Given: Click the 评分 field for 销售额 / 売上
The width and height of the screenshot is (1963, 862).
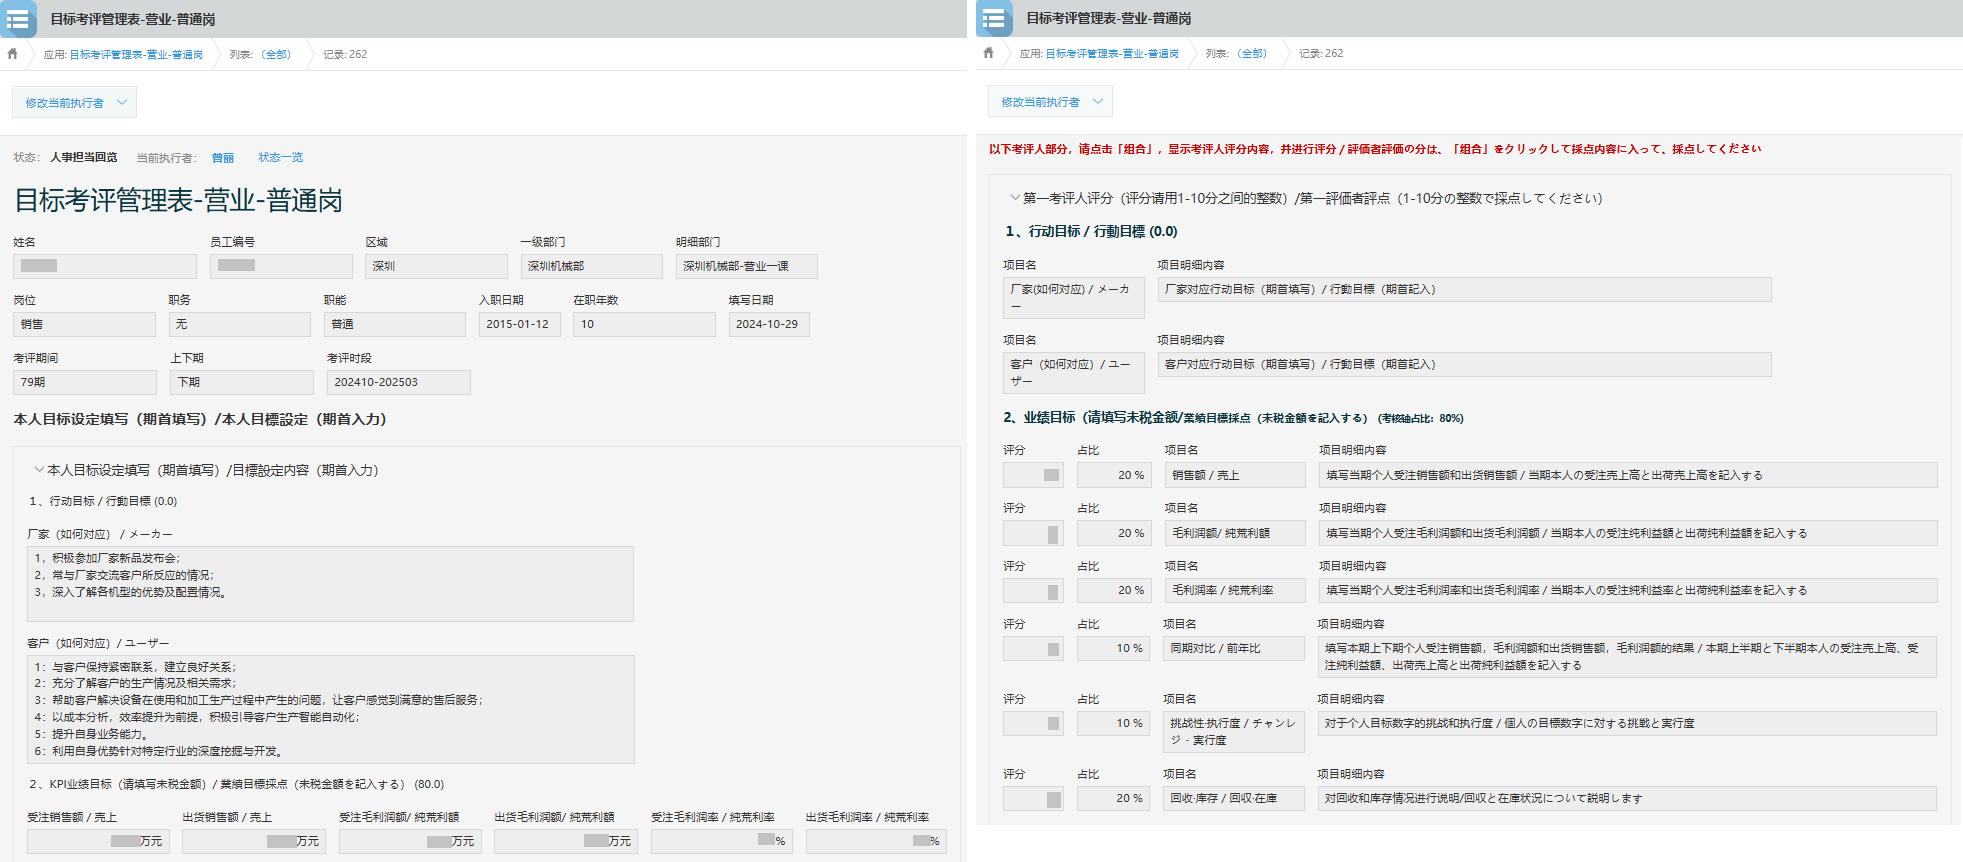Looking at the screenshot, I should coord(1033,475).
